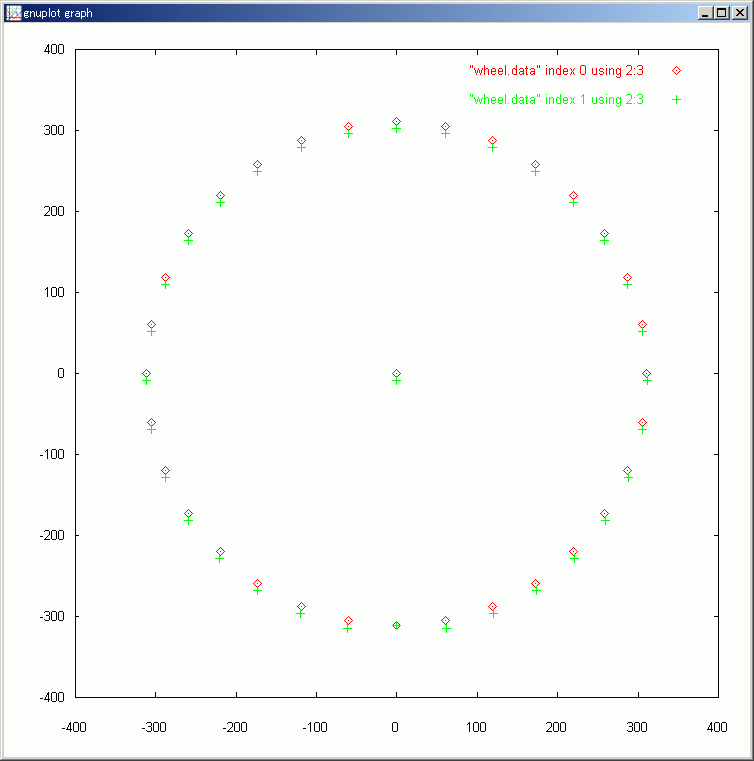The height and width of the screenshot is (761, 754).
Task: Click the x-axis label 0
Action: point(395,728)
